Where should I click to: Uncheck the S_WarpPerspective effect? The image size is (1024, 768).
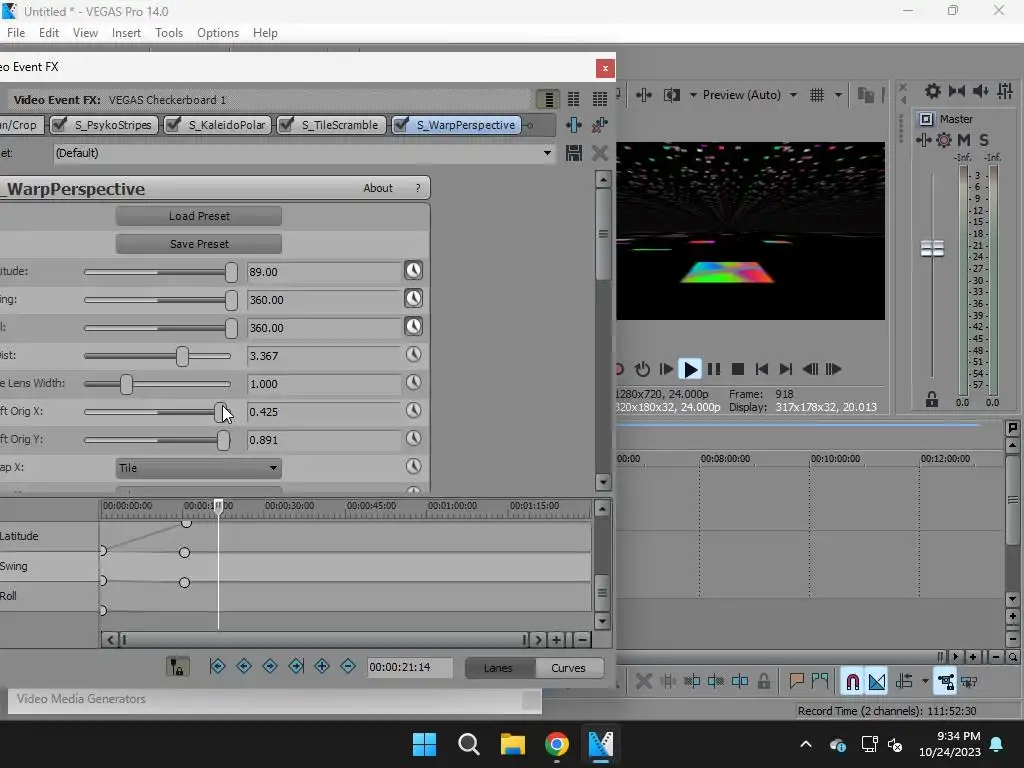click(401, 124)
